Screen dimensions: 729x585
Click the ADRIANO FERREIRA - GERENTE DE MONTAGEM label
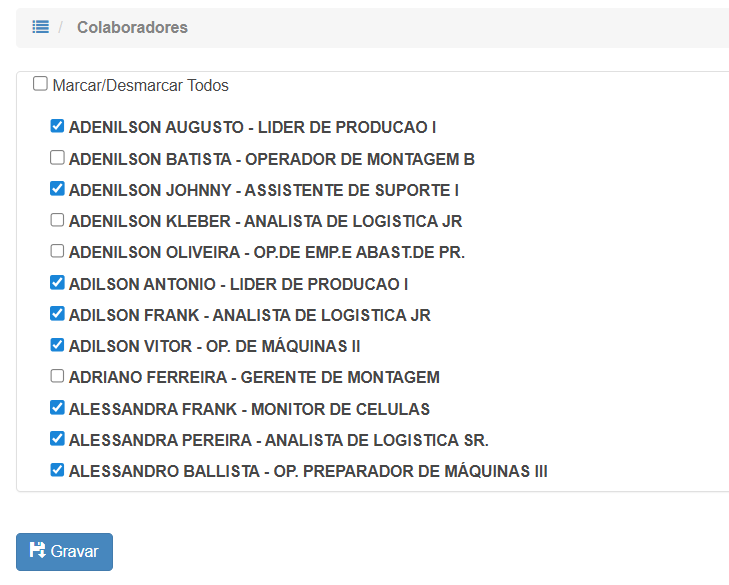(x=254, y=377)
